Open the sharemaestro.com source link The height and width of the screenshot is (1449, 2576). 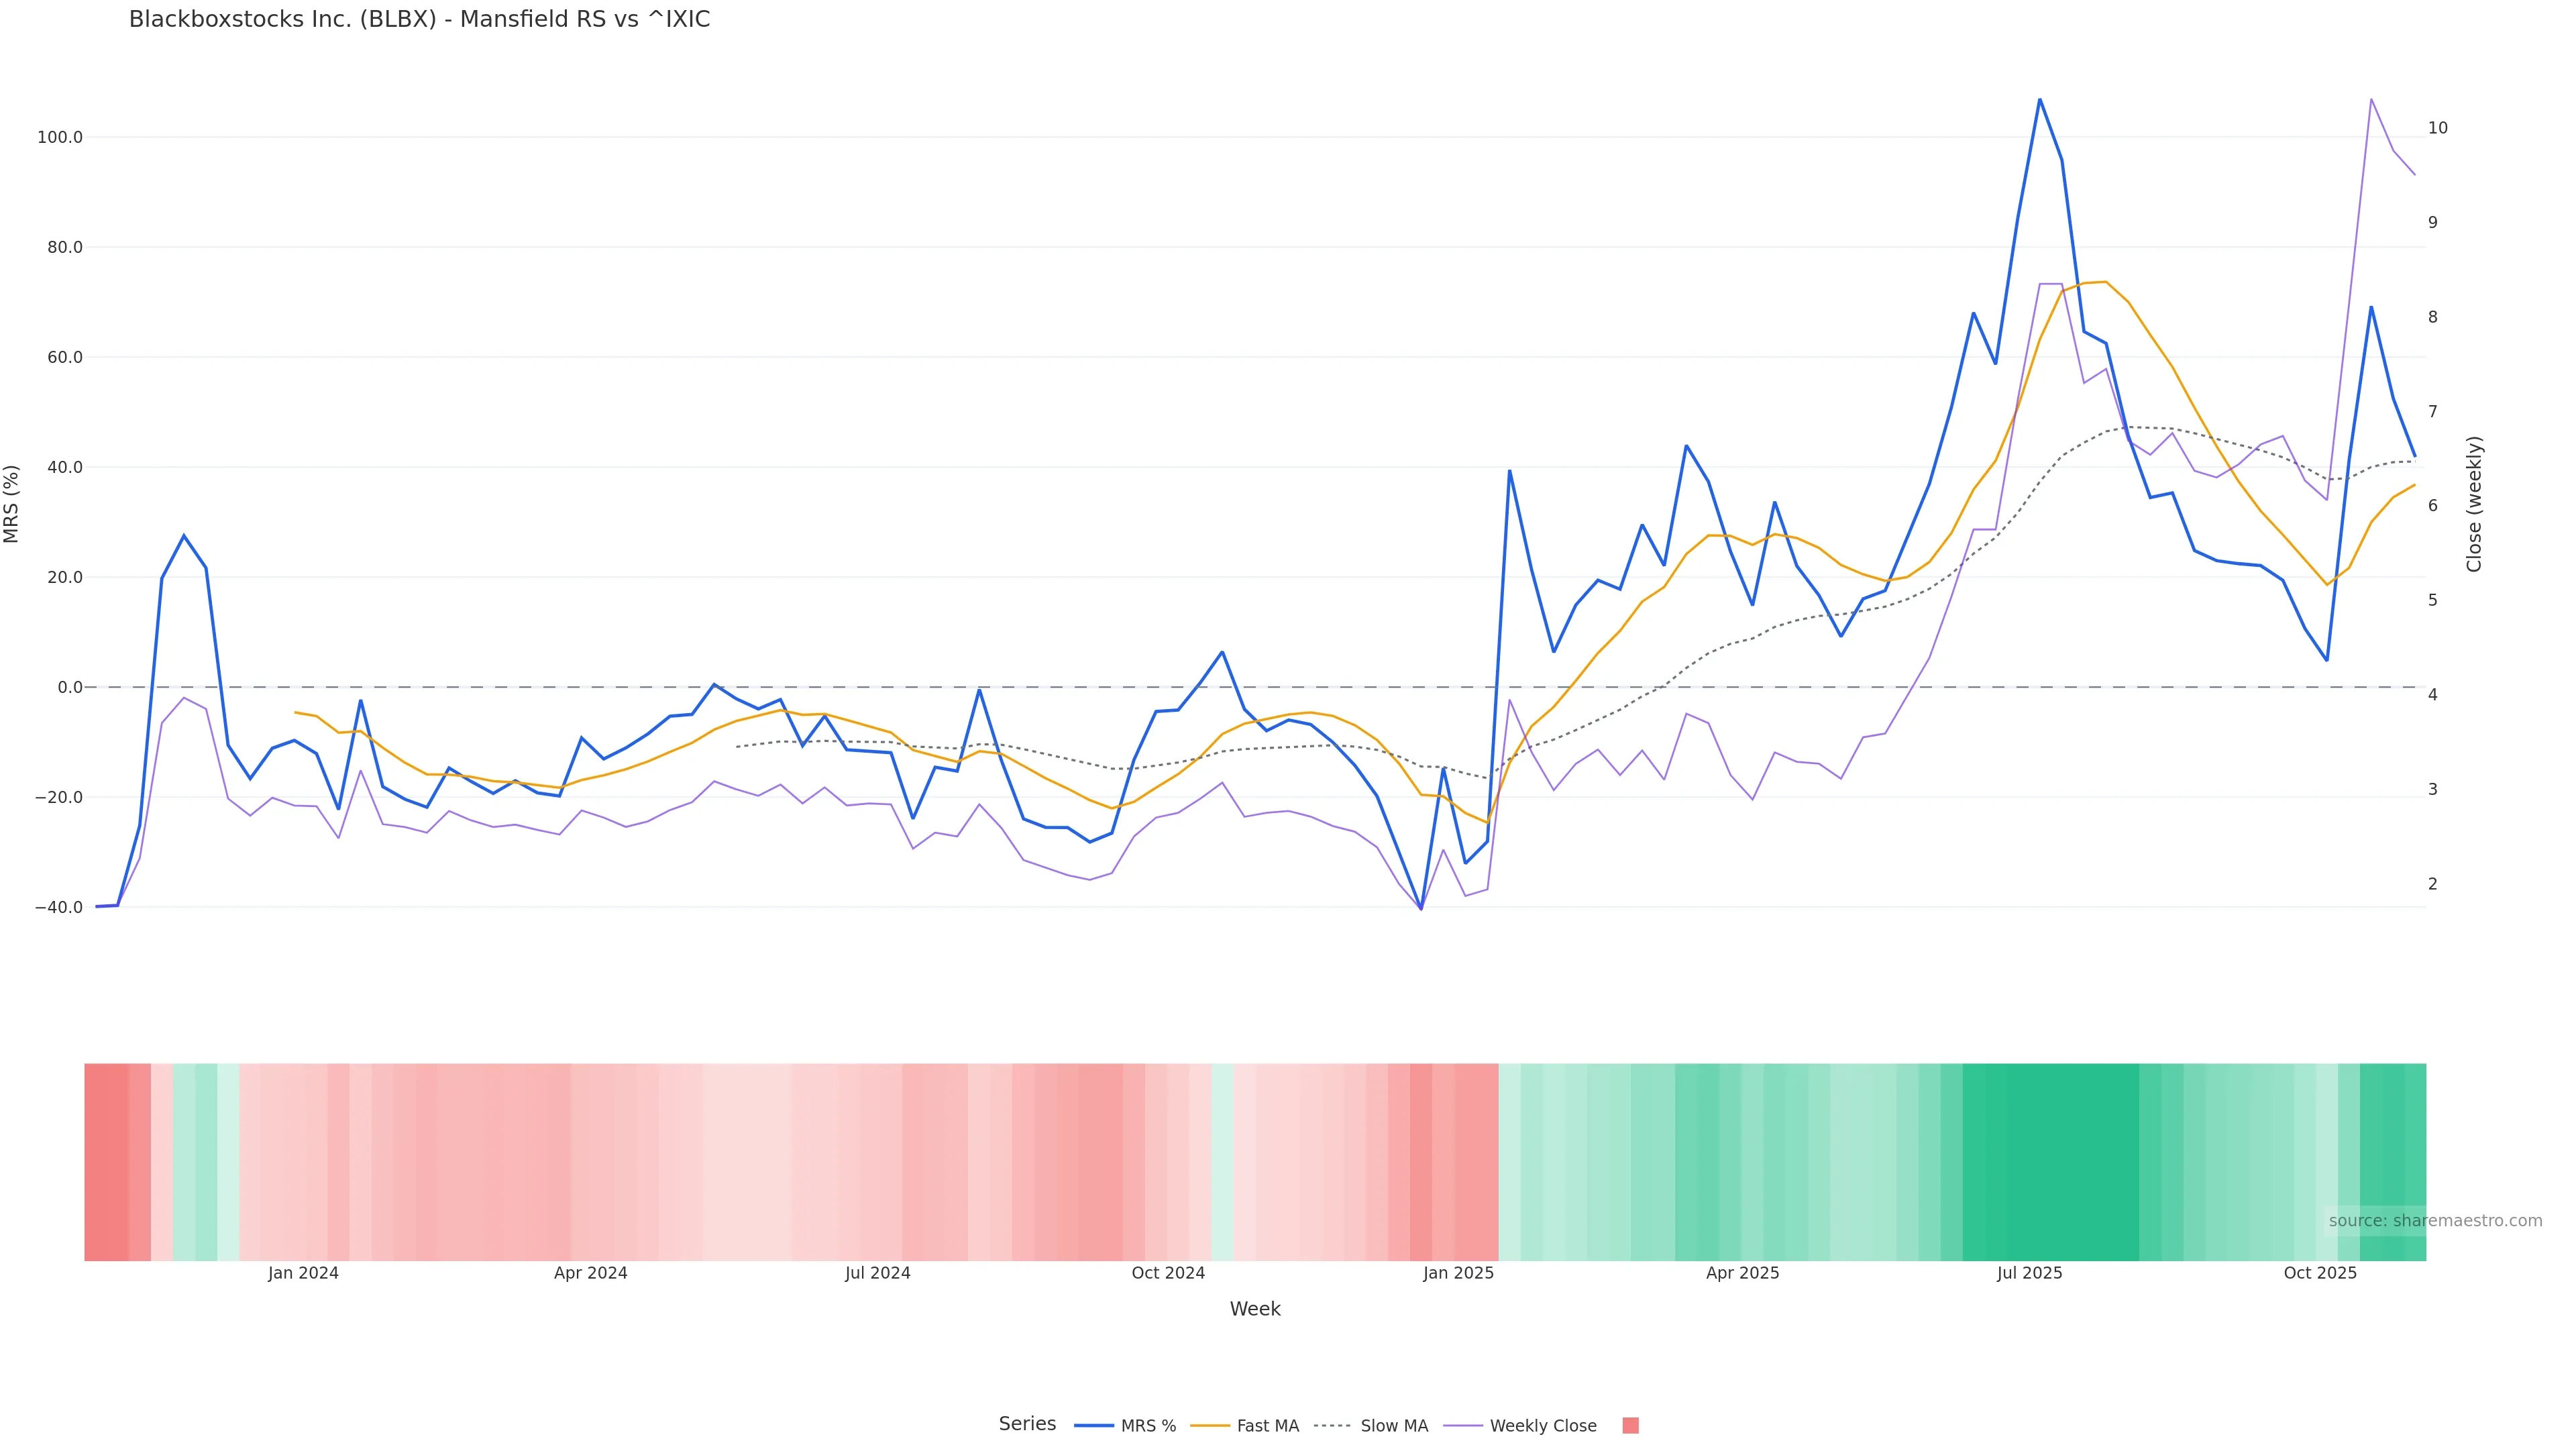(x=2435, y=1221)
